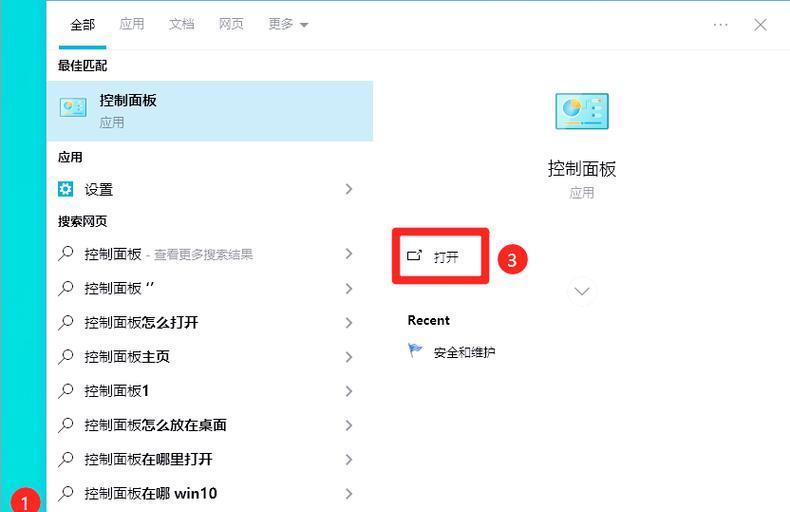The height and width of the screenshot is (512, 790).
Task: Select web suggestion 控制面板怎么打开
Action: [x=210, y=323]
